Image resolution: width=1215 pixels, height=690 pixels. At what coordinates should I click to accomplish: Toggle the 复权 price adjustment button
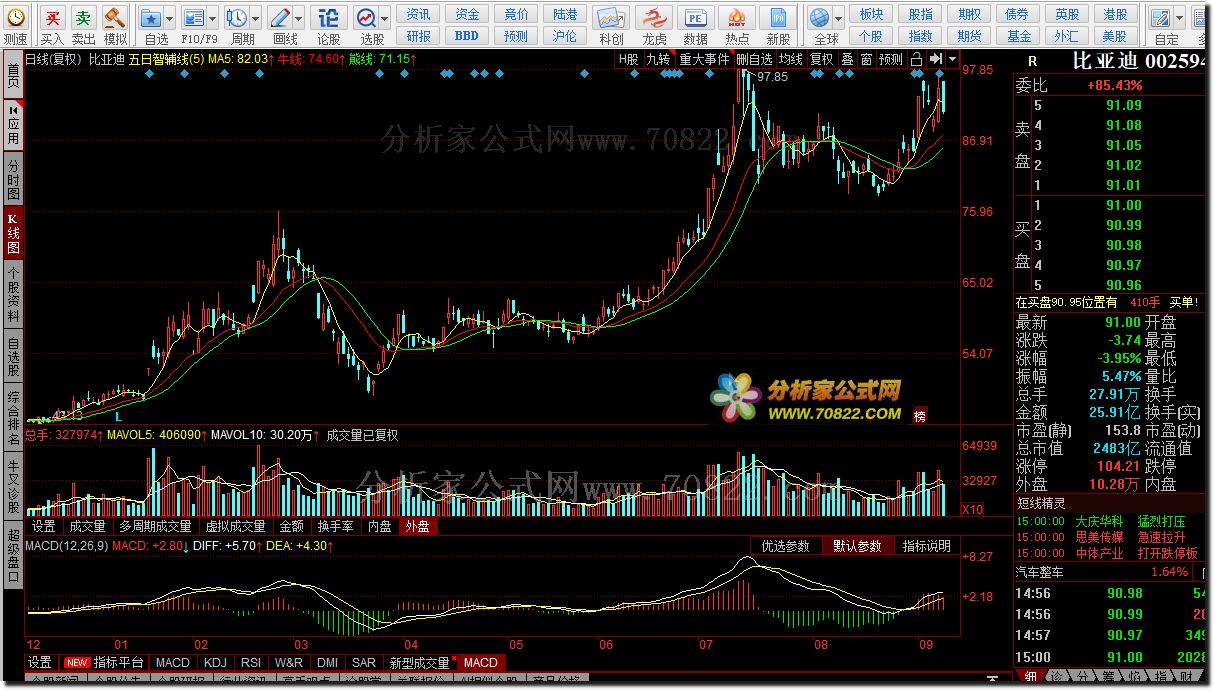point(821,60)
